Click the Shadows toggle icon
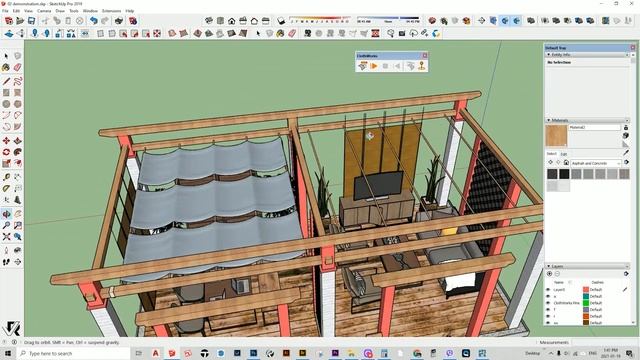 281,21
